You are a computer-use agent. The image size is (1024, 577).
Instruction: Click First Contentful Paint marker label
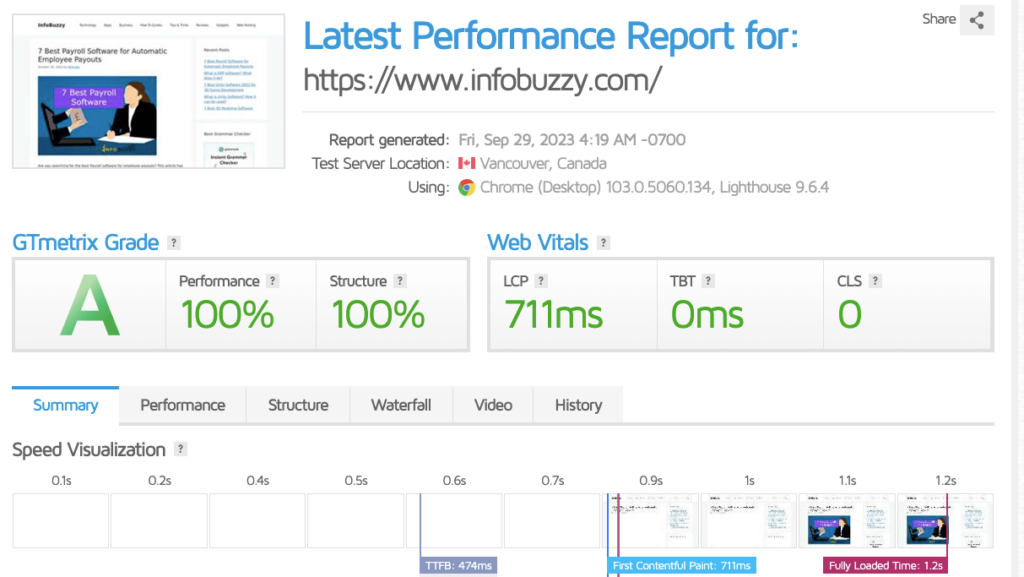[x=682, y=566]
